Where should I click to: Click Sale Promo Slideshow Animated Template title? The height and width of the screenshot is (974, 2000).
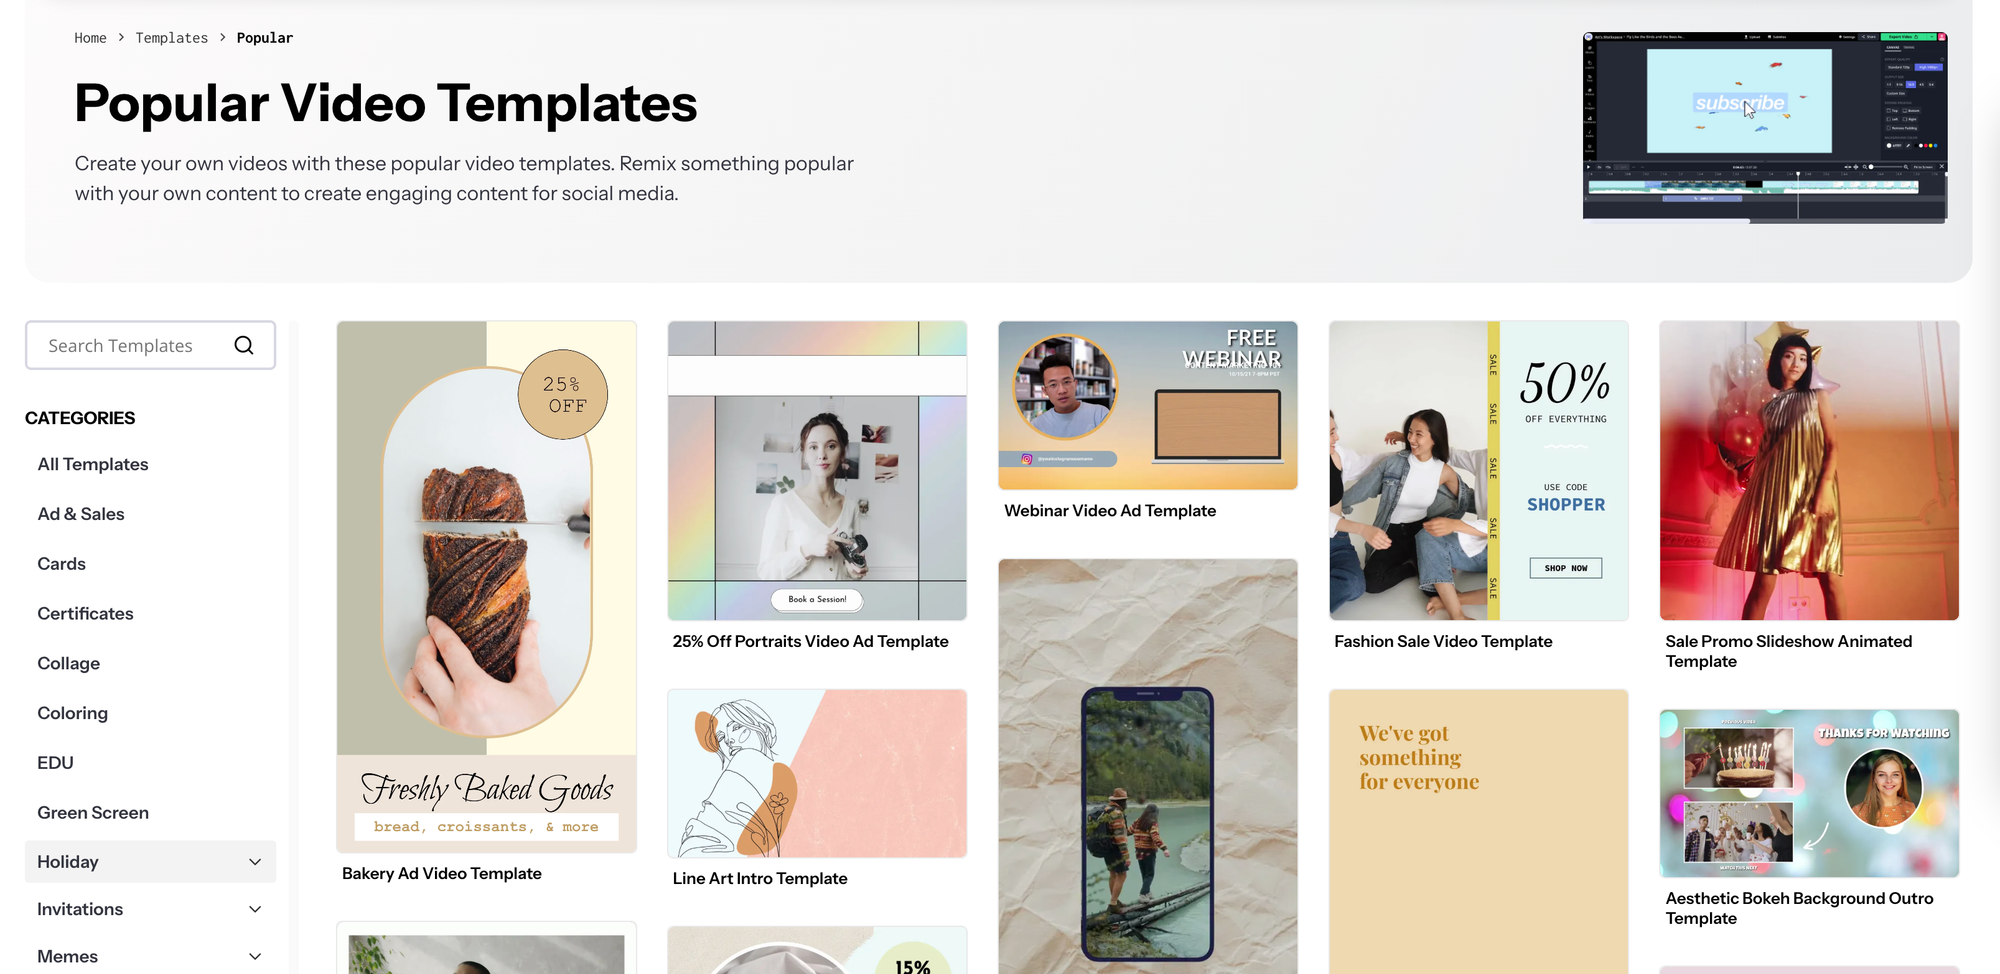pyautogui.click(x=1788, y=651)
